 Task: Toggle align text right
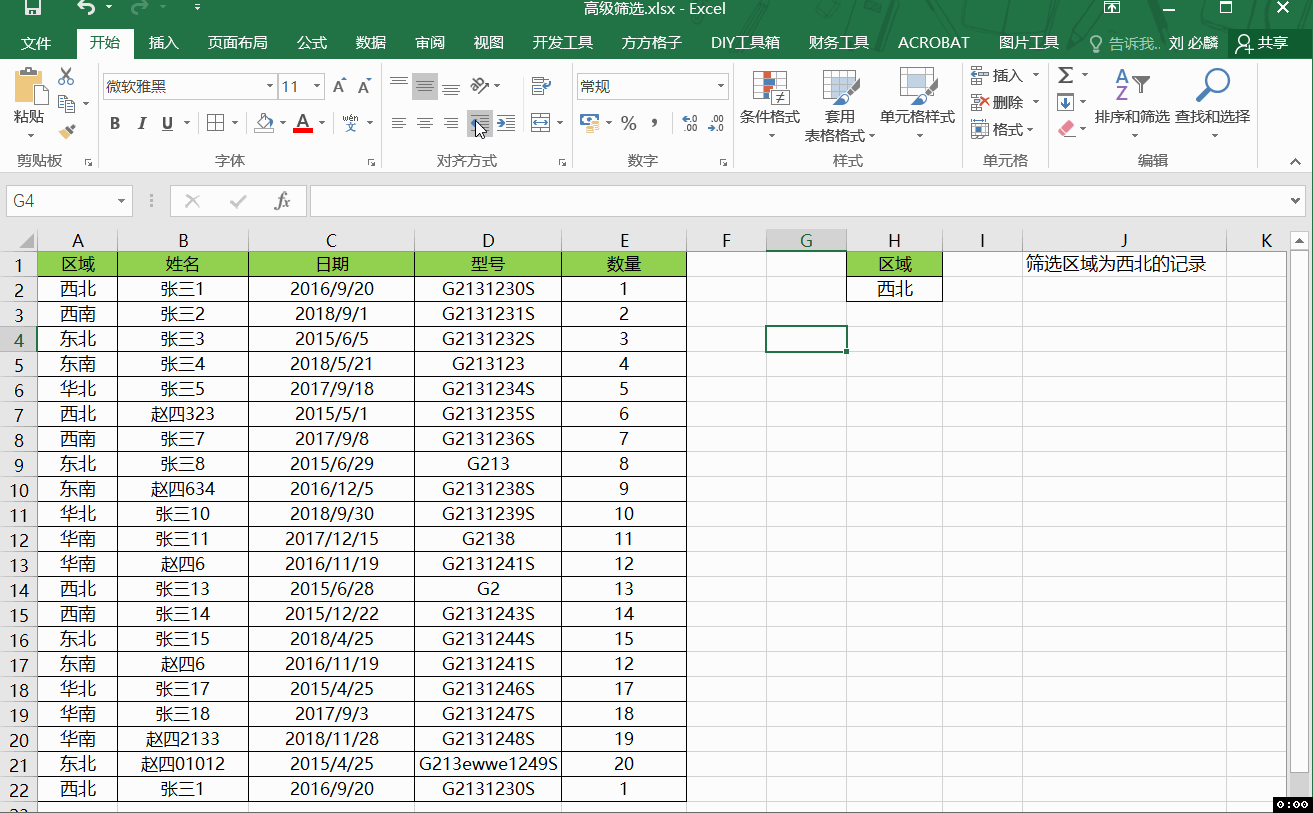coord(451,123)
